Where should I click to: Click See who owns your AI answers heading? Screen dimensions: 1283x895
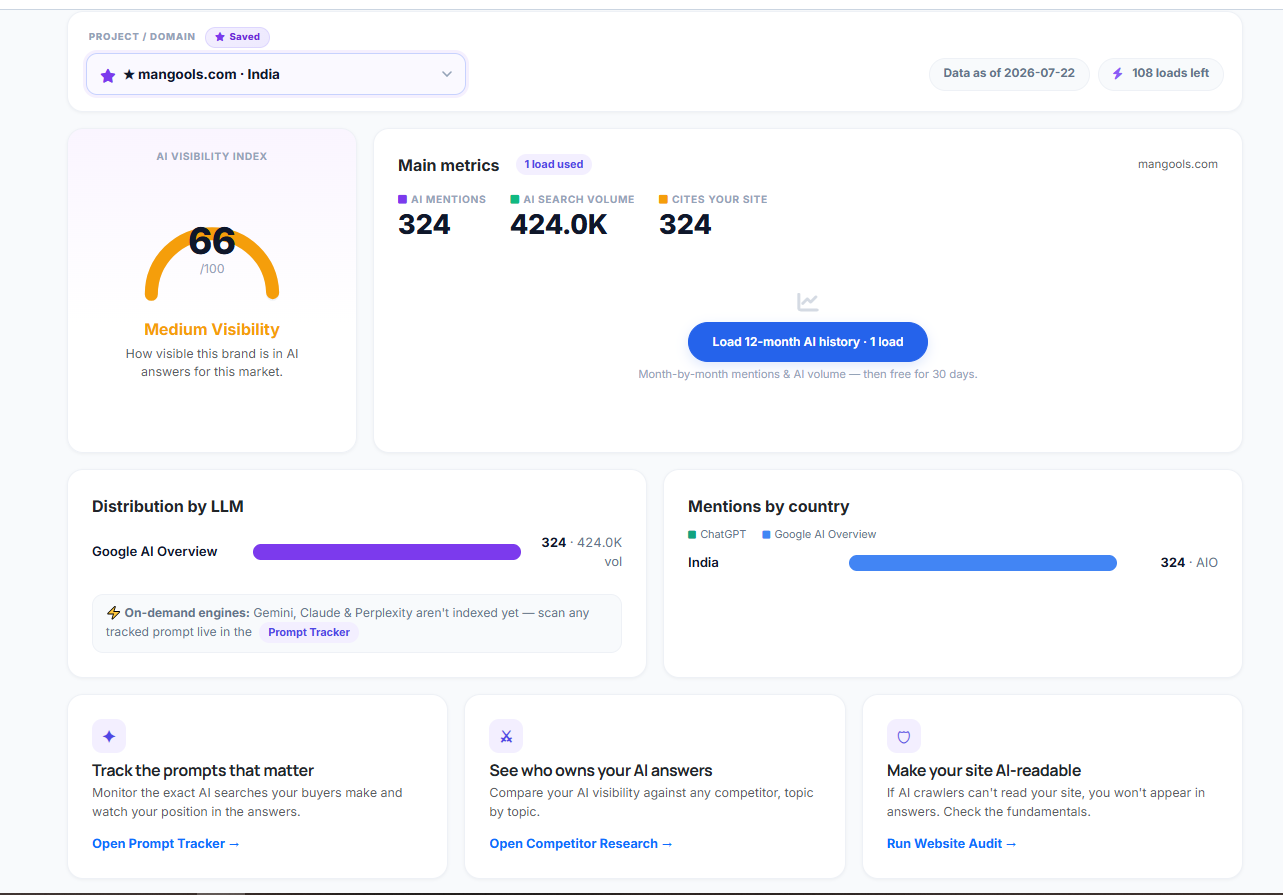(x=601, y=770)
